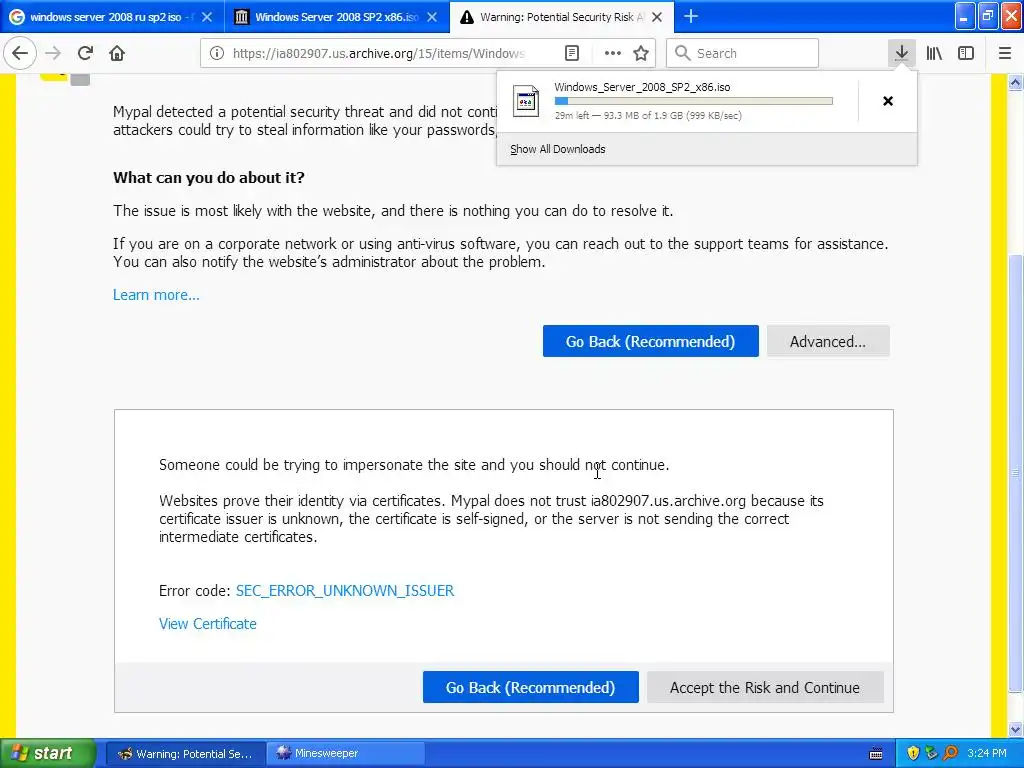Reload the current page
The width and height of the screenshot is (1024, 768).
(x=85, y=53)
